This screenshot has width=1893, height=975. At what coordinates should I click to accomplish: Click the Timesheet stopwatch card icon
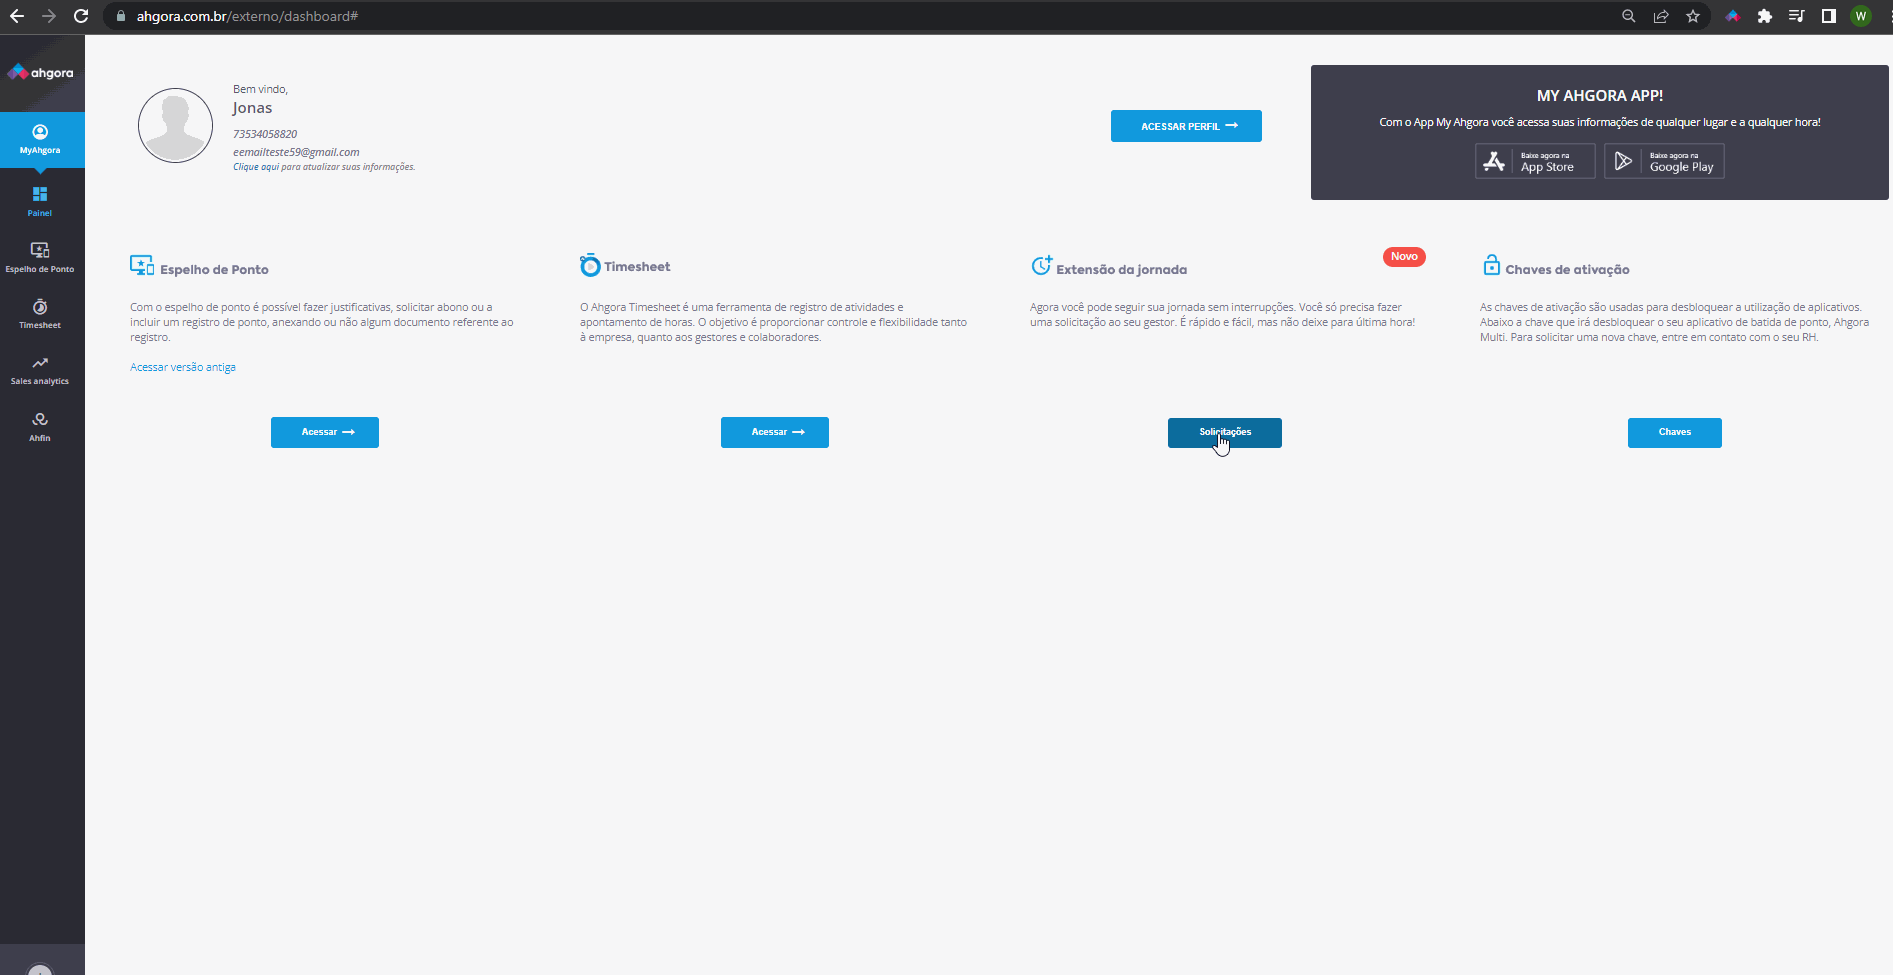pyautogui.click(x=590, y=265)
